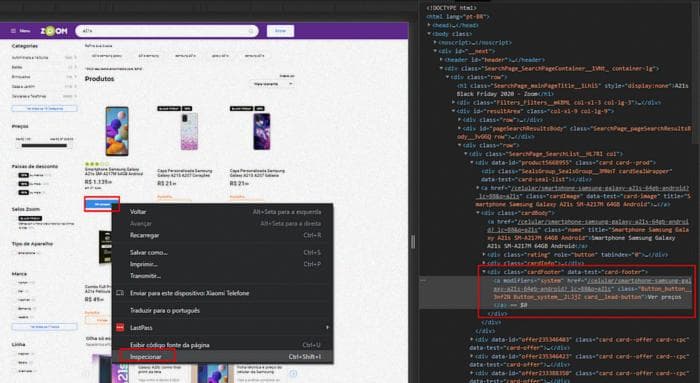Expand the head element in the DOM tree
This screenshot has width=700, height=383.
click(429, 25)
